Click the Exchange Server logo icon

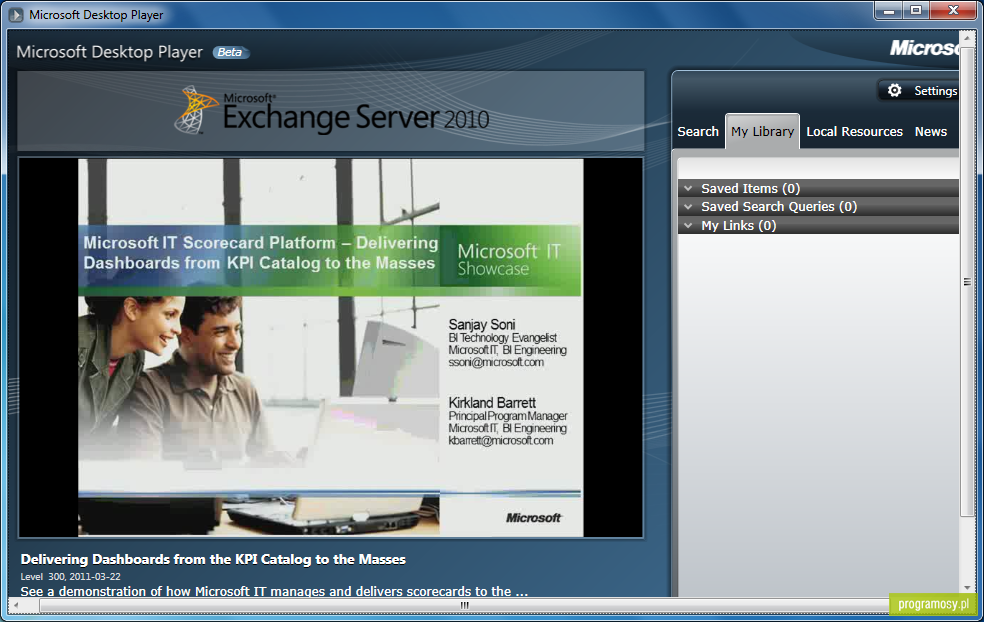tap(195, 110)
